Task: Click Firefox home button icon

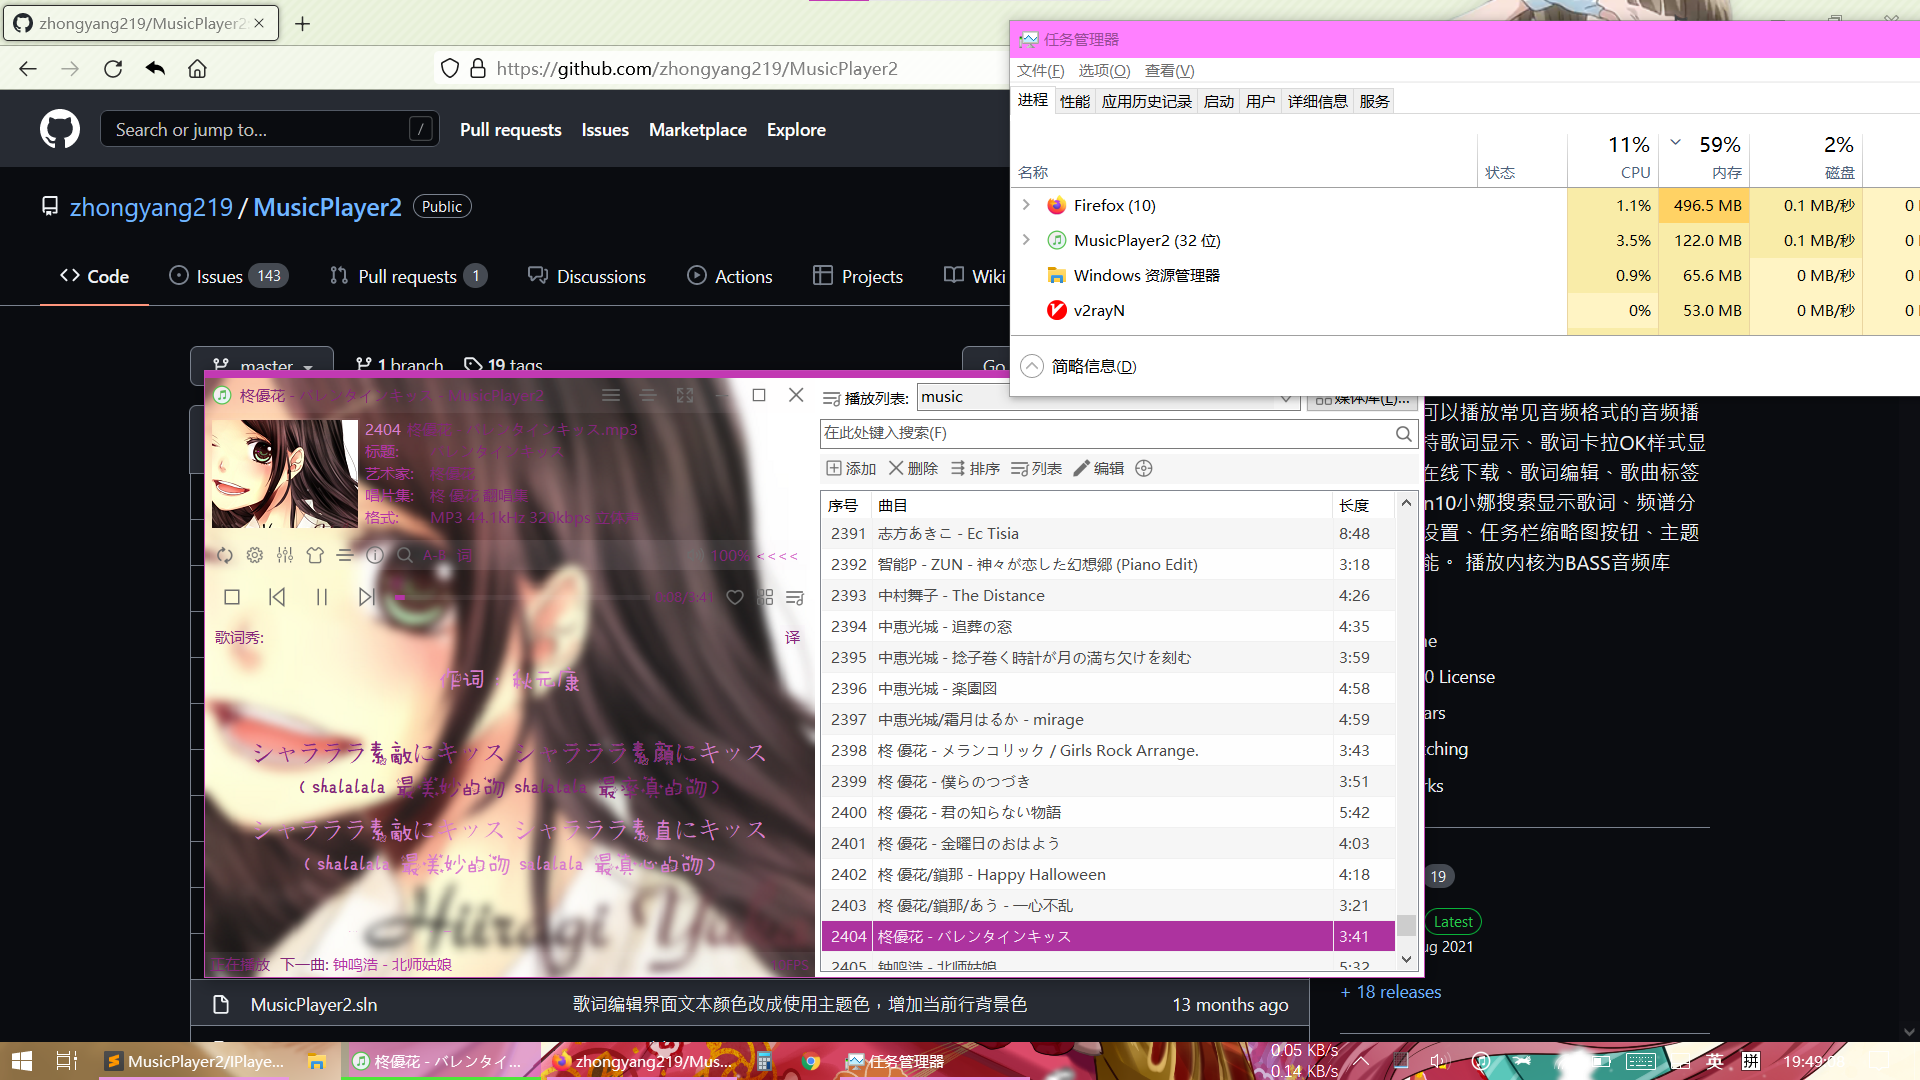Action: [197, 68]
